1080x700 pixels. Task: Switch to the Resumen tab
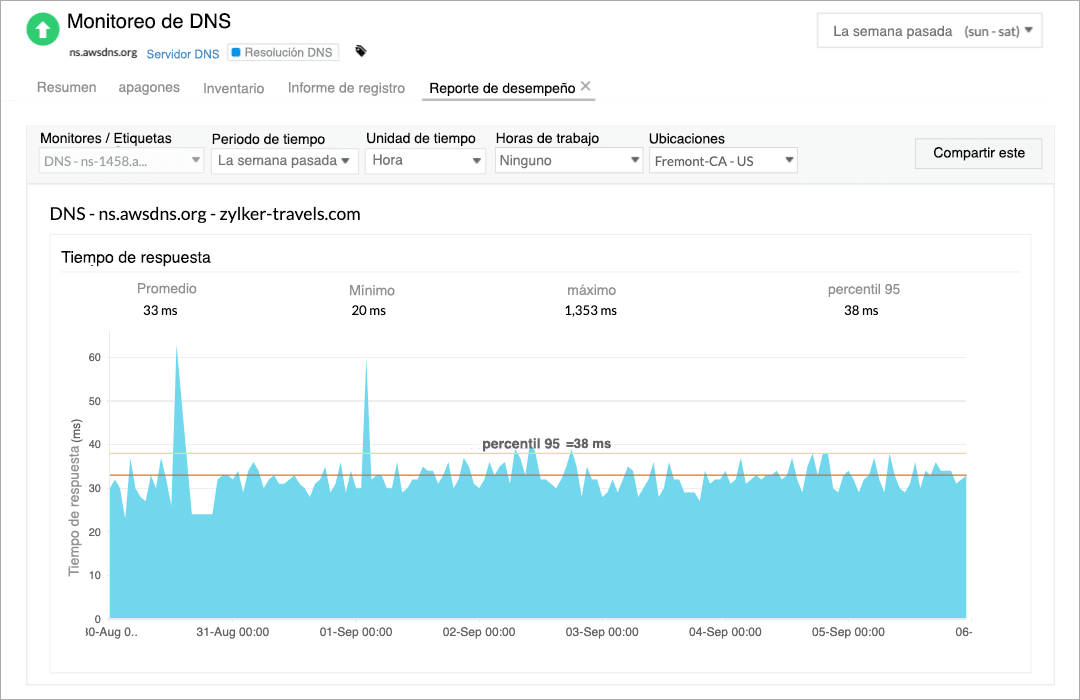click(x=66, y=88)
